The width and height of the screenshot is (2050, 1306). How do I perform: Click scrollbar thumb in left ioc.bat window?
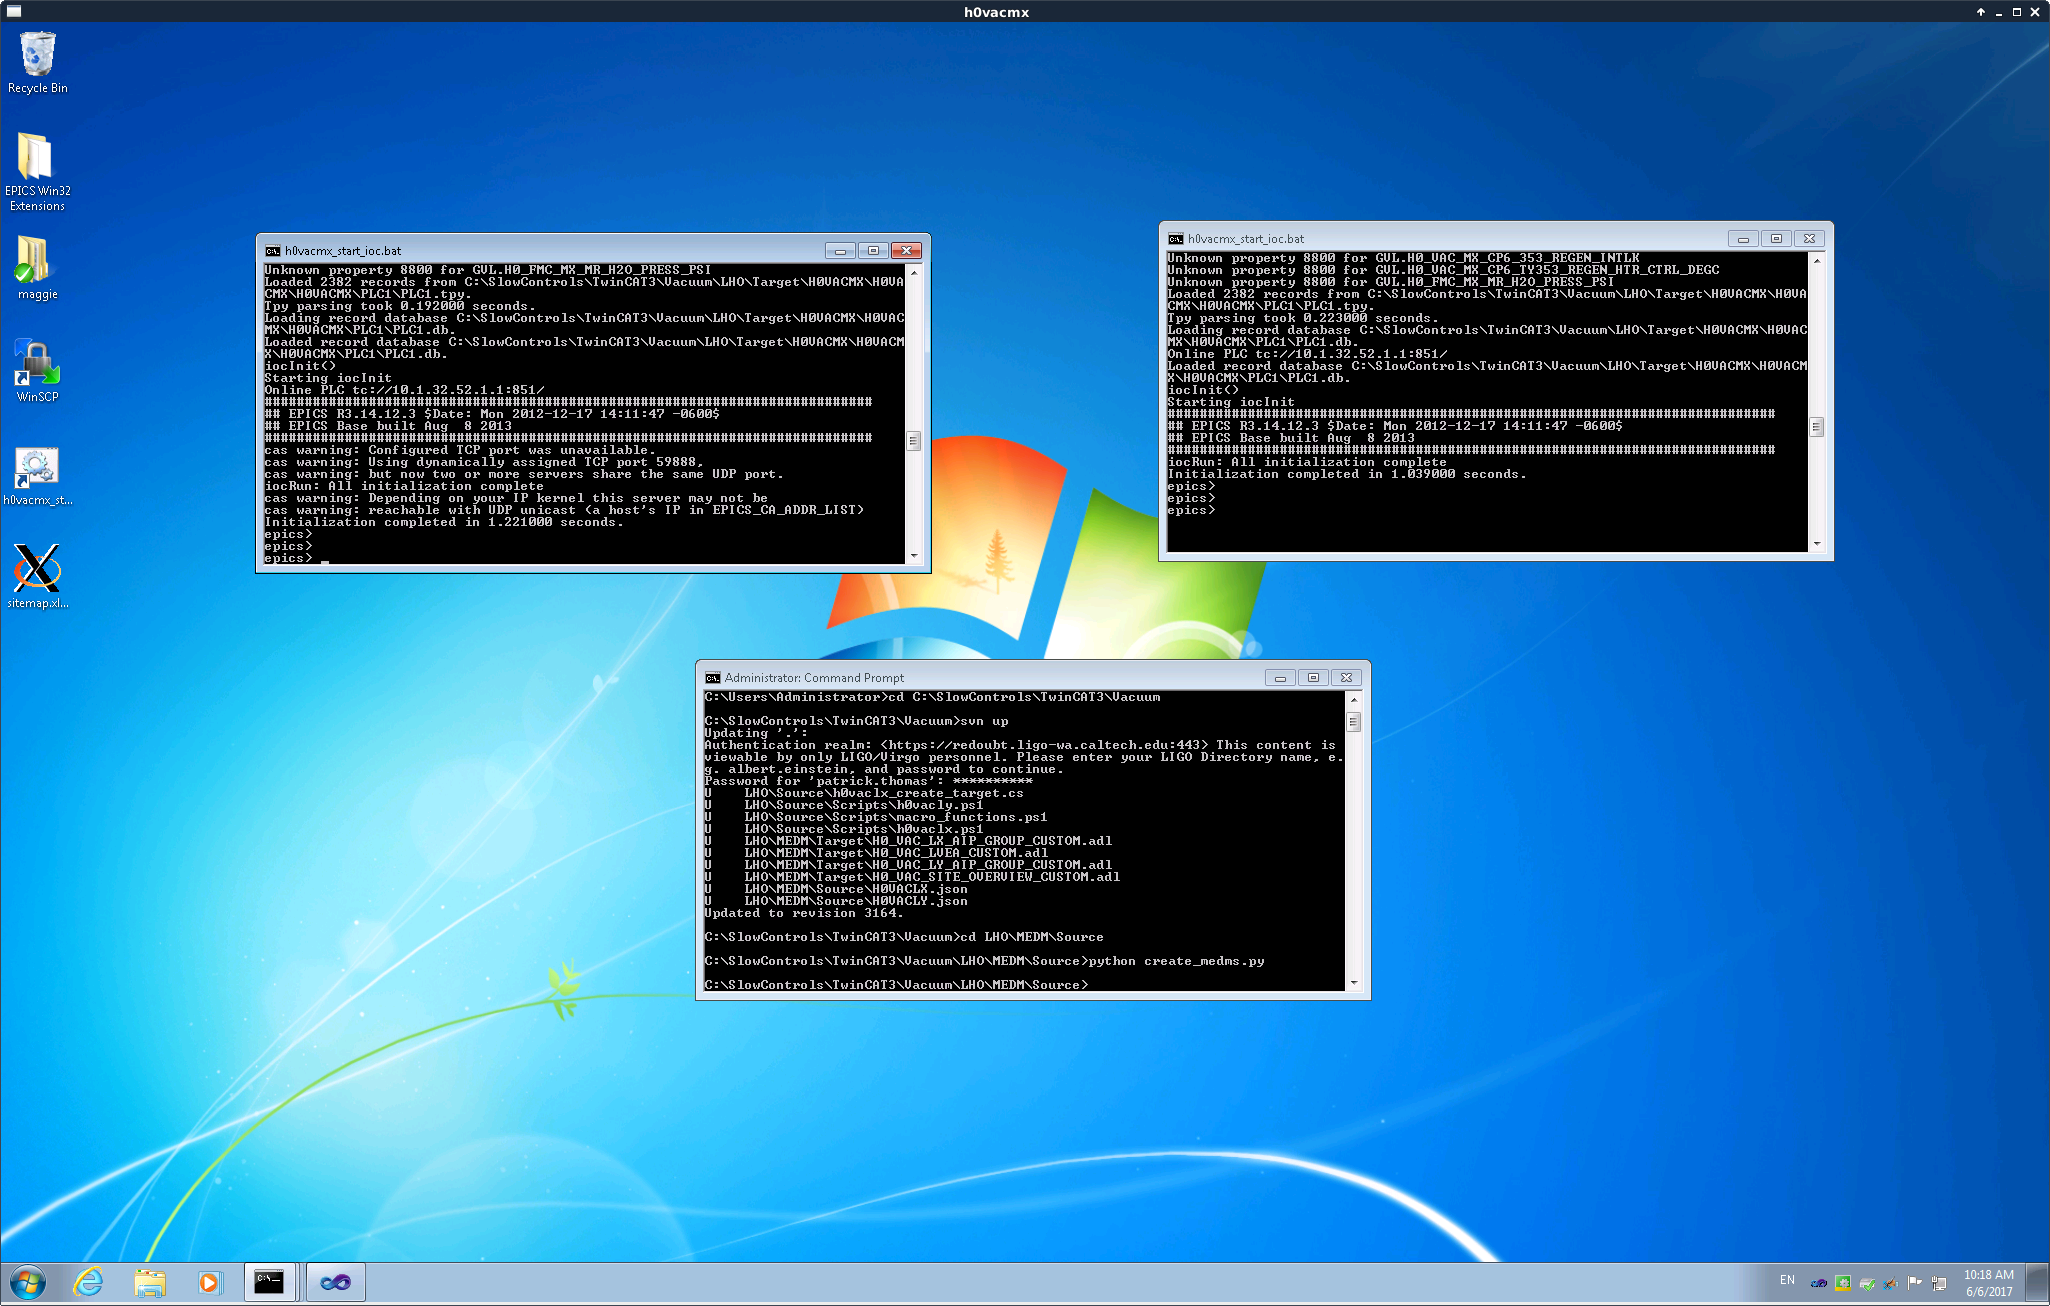[x=913, y=441]
